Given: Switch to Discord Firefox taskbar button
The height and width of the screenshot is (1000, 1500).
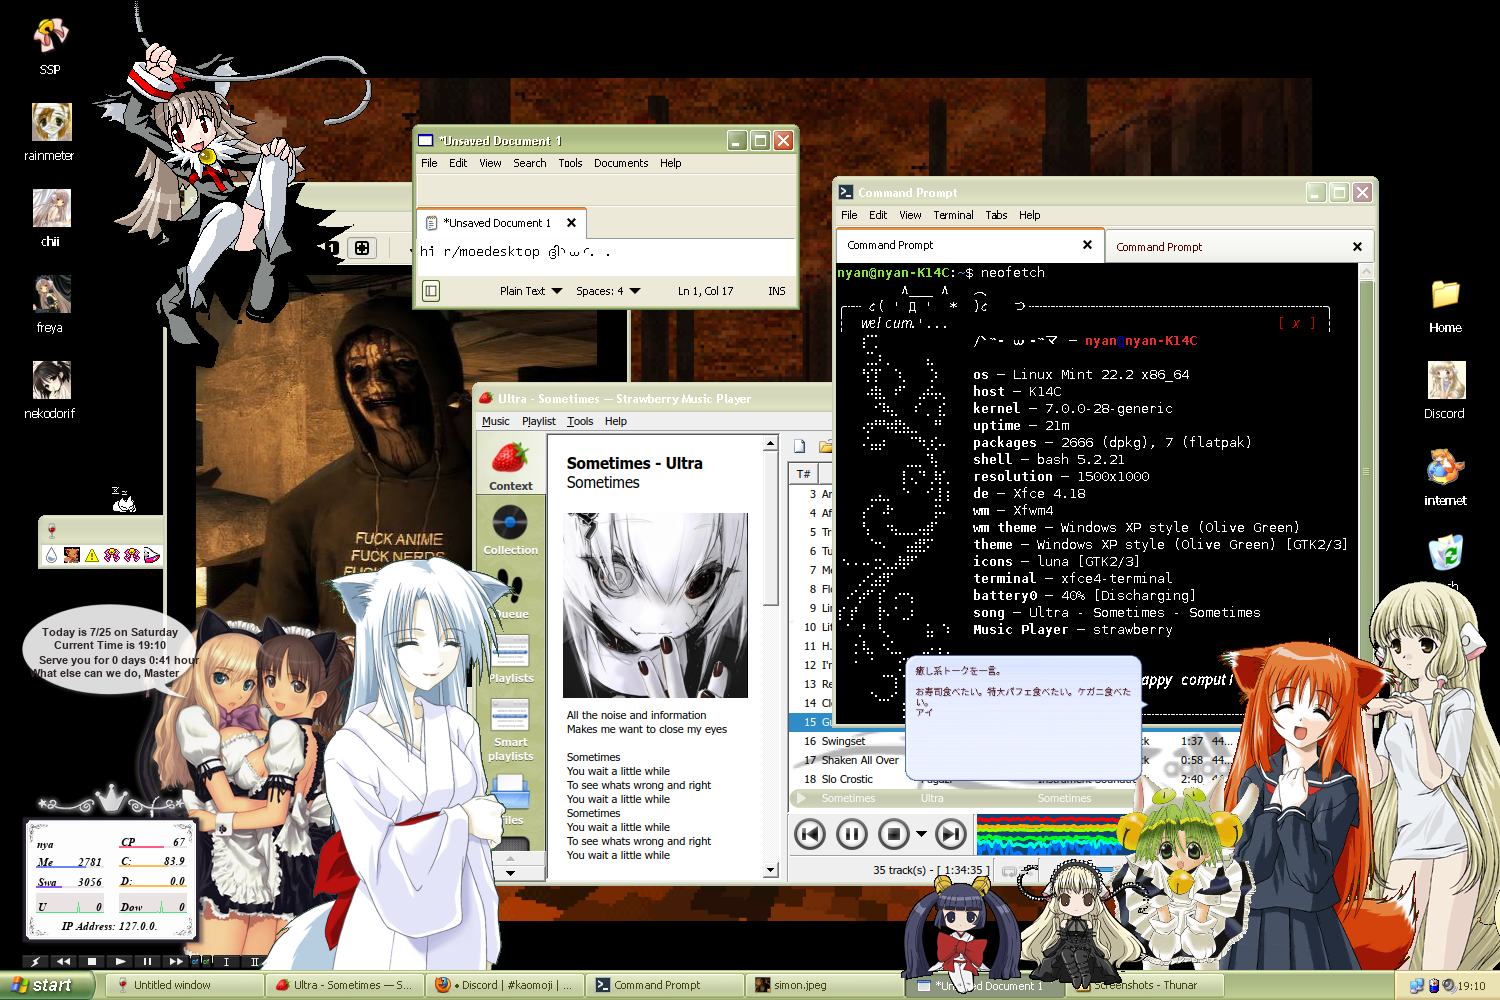Looking at the screenshot, I should (505, 985).
